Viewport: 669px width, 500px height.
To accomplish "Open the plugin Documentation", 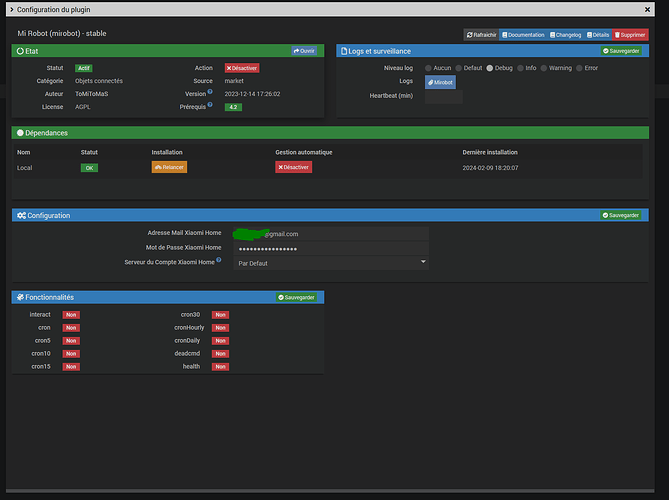I will (x=523, y=35).
